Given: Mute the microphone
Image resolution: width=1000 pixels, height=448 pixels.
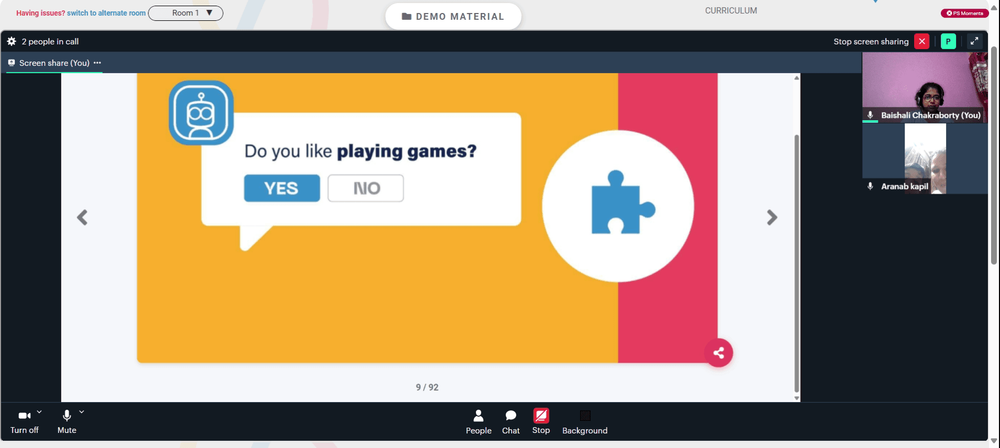Looking at the screenshot, I should 66,421.
